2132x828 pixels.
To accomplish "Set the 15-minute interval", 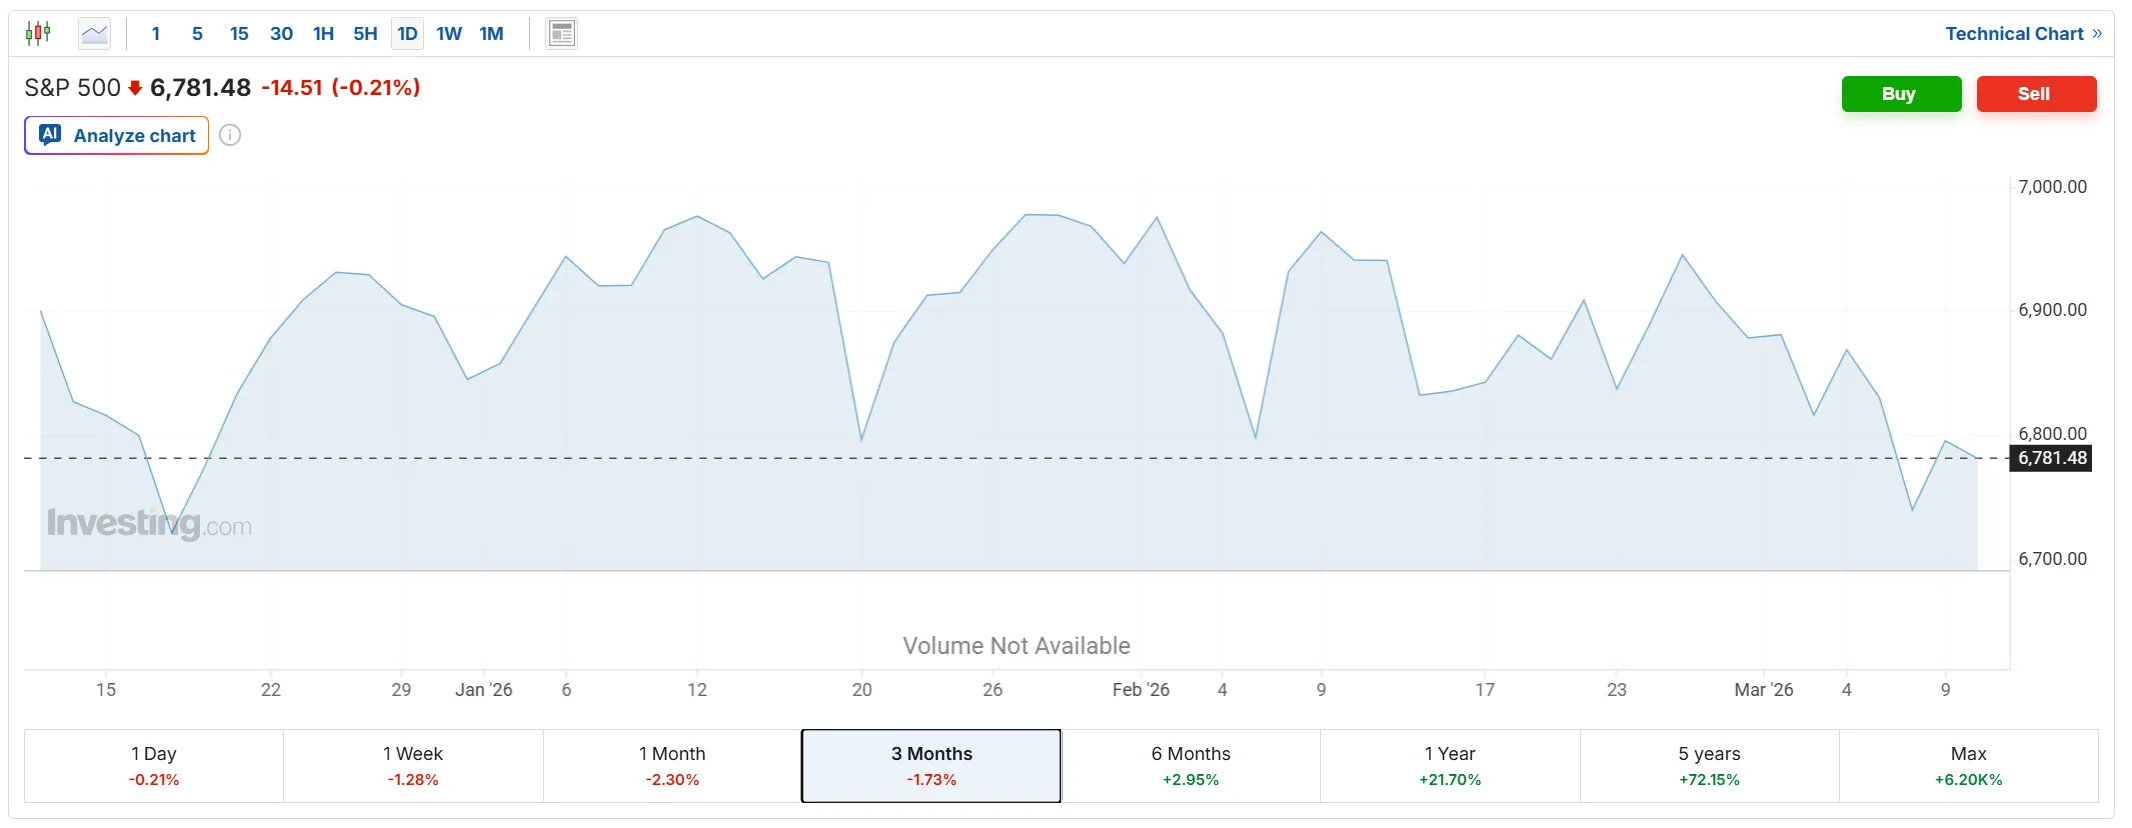I will (x=239, y=34).
